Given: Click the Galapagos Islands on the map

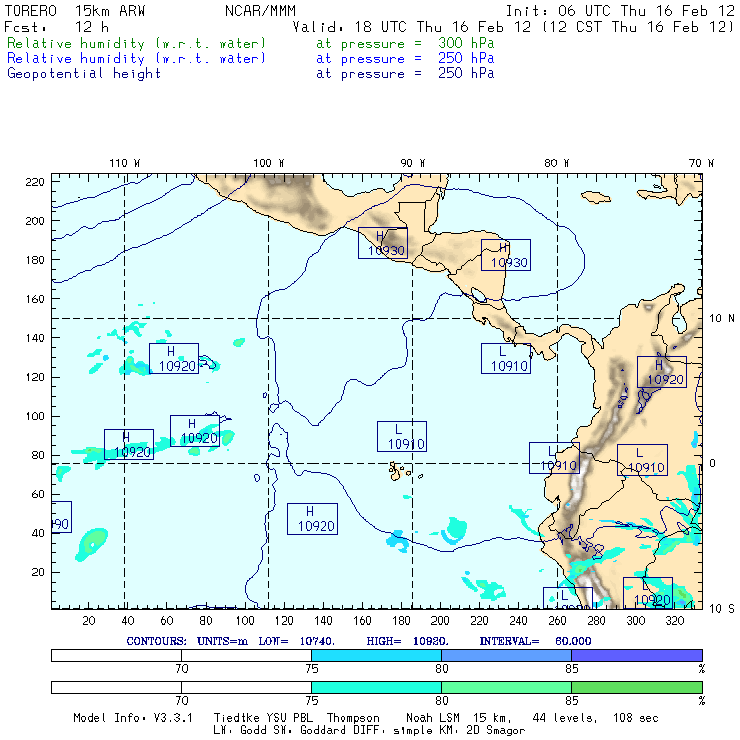Looking at the screenshot, I should [x=400, y=469].
